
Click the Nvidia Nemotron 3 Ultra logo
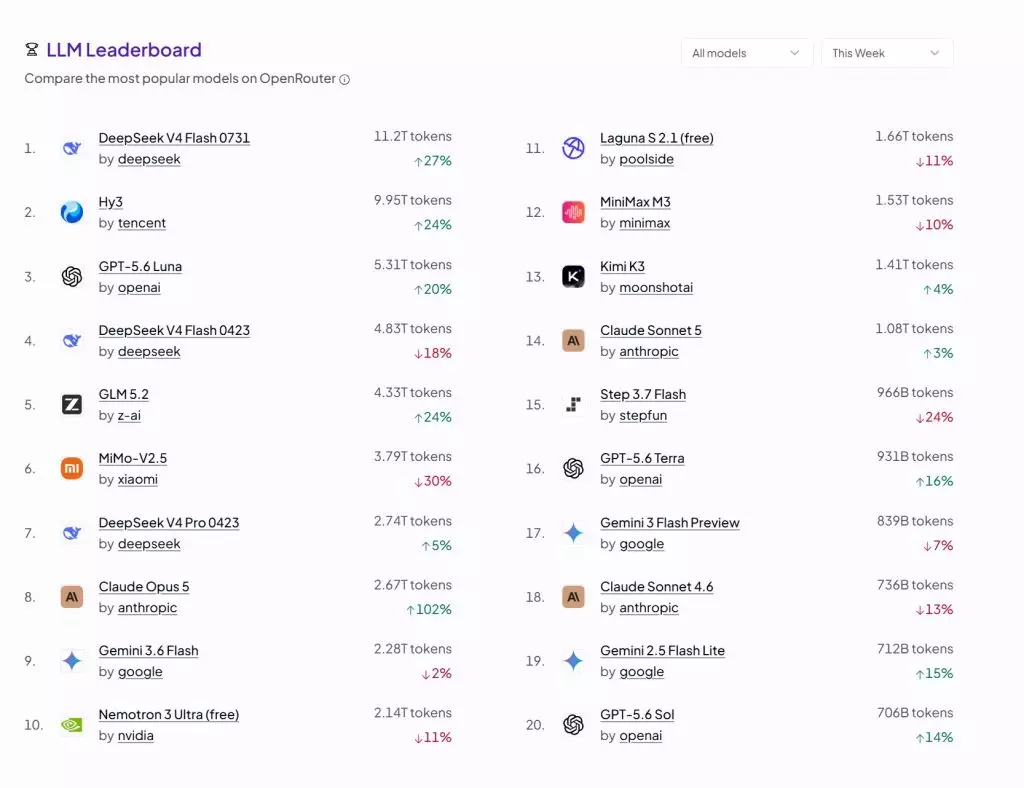pyautogui.click(x=72, y=725)
